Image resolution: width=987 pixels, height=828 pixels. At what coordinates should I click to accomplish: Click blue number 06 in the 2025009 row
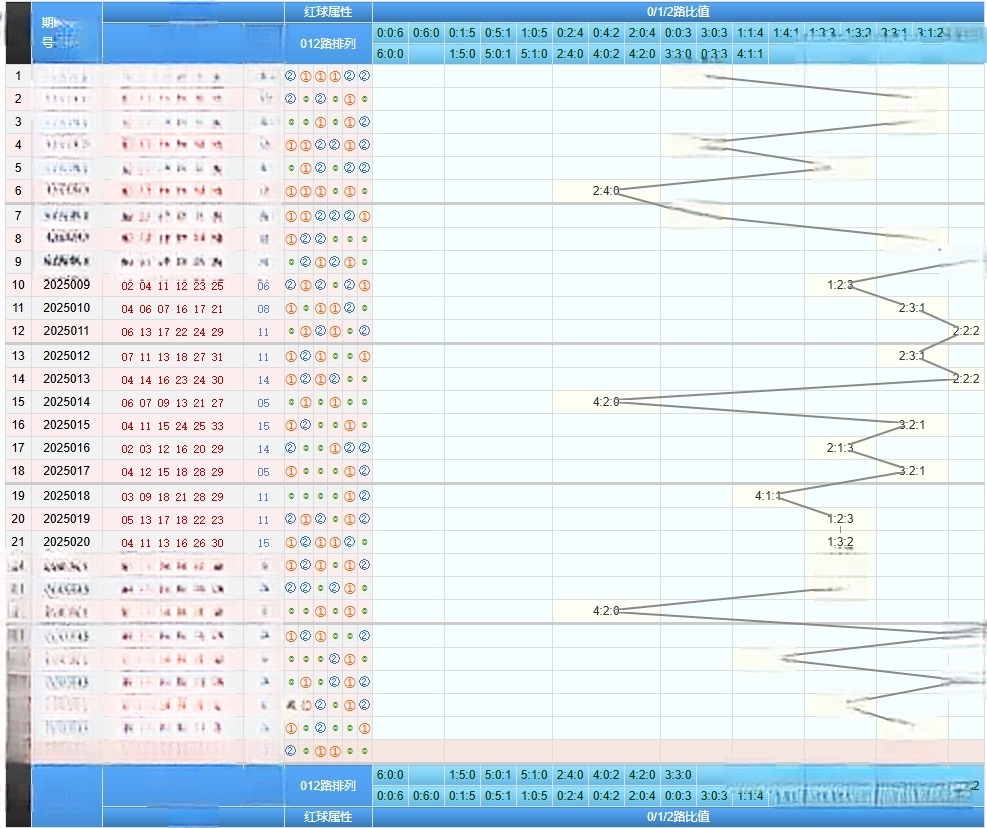[263, 286]
